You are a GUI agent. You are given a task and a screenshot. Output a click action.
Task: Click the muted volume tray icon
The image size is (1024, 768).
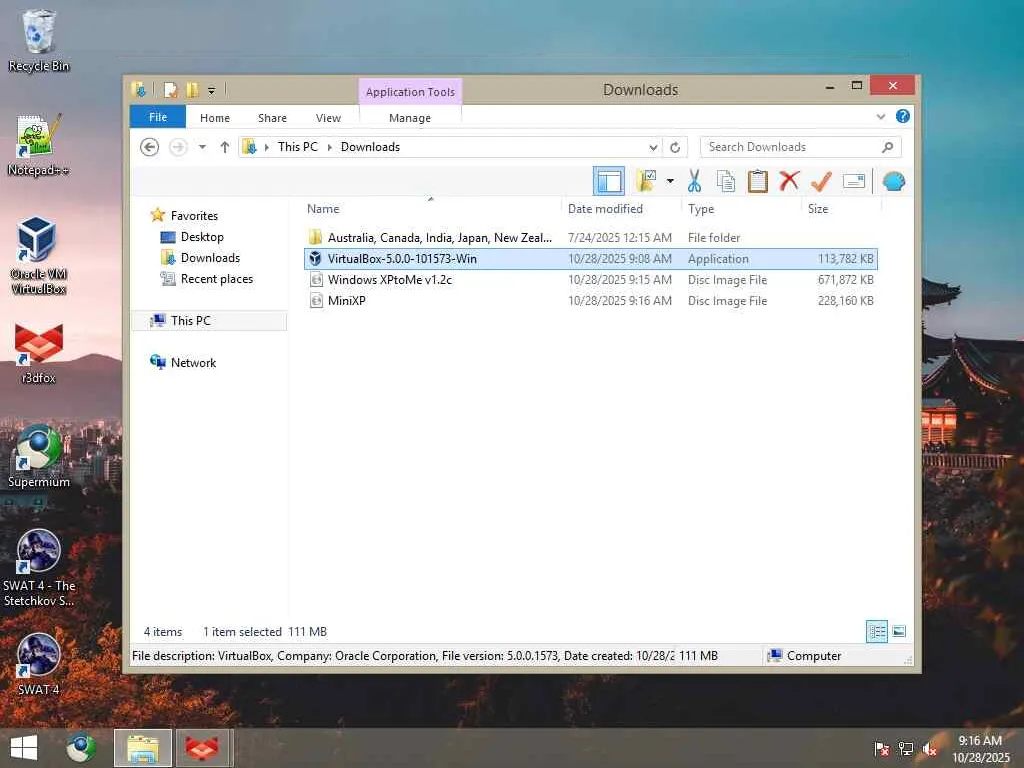tap(929, 748)
